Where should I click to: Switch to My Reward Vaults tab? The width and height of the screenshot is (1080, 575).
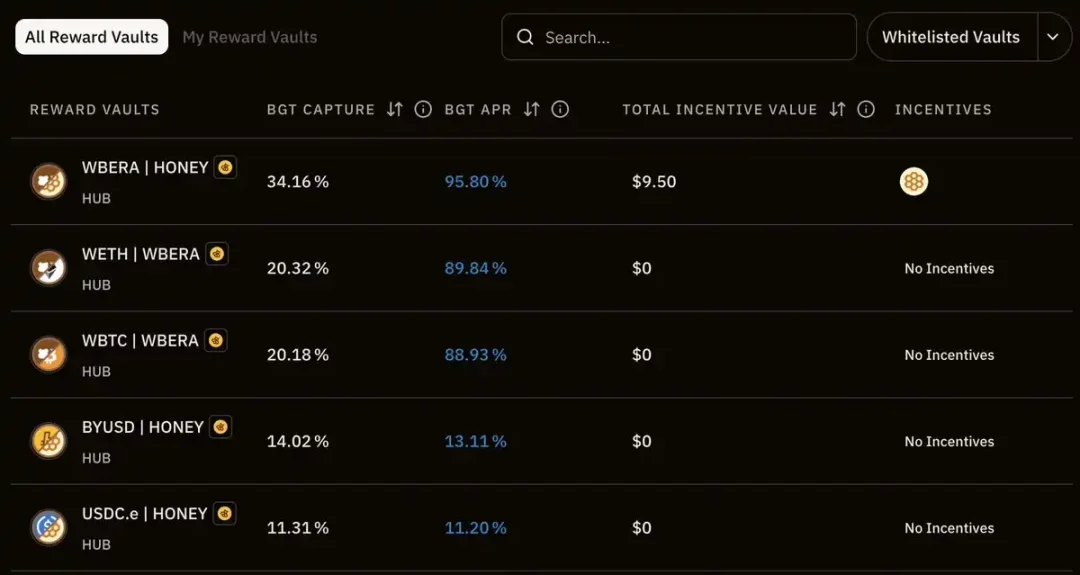[249, 37]
